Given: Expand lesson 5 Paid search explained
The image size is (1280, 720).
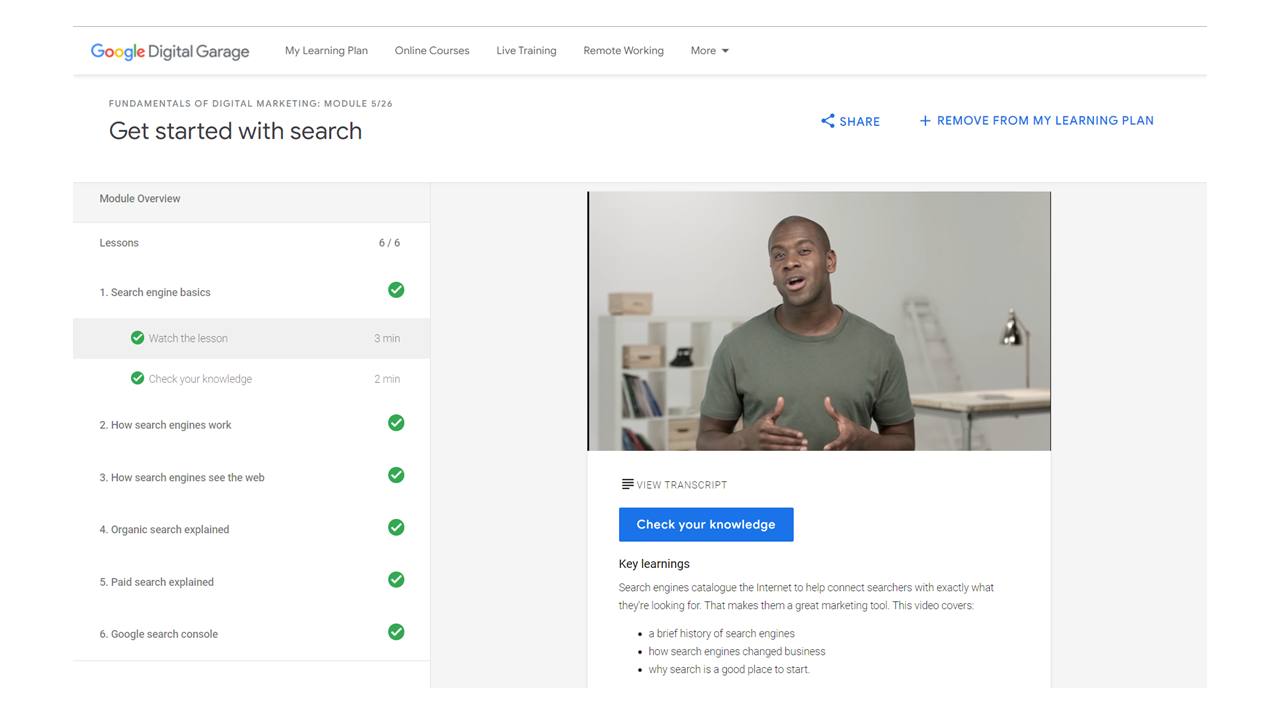Looking at the screenshot, I should click(x=252, y=582).
